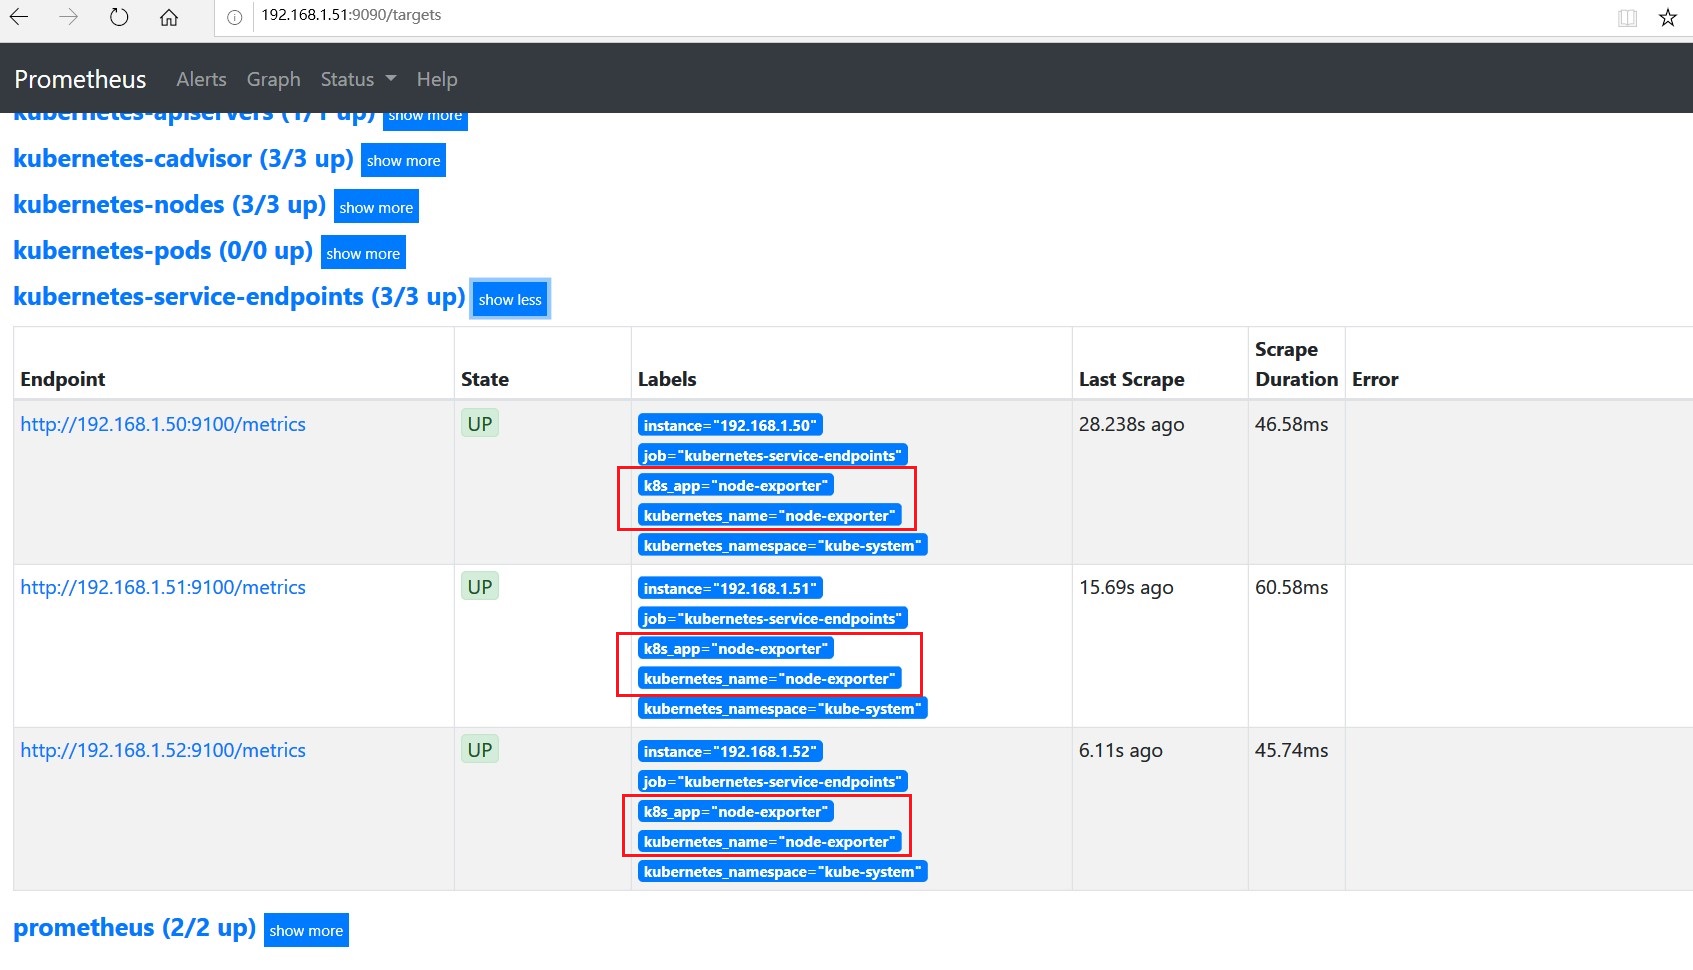Click kubernetes_namespace label in the 192.168.1.50 row
Viewport: 1693px width, 970px height.
point(782,545)
